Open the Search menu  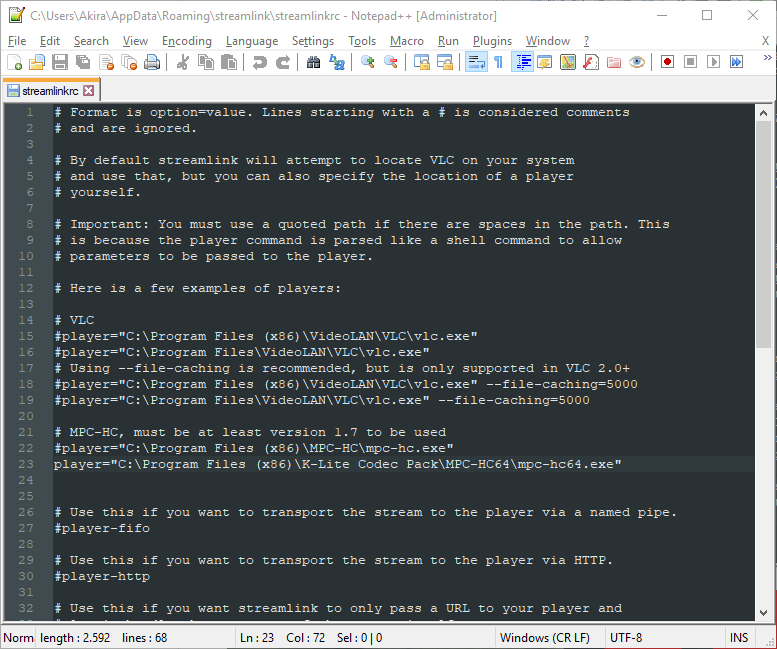tap(91, 41)
